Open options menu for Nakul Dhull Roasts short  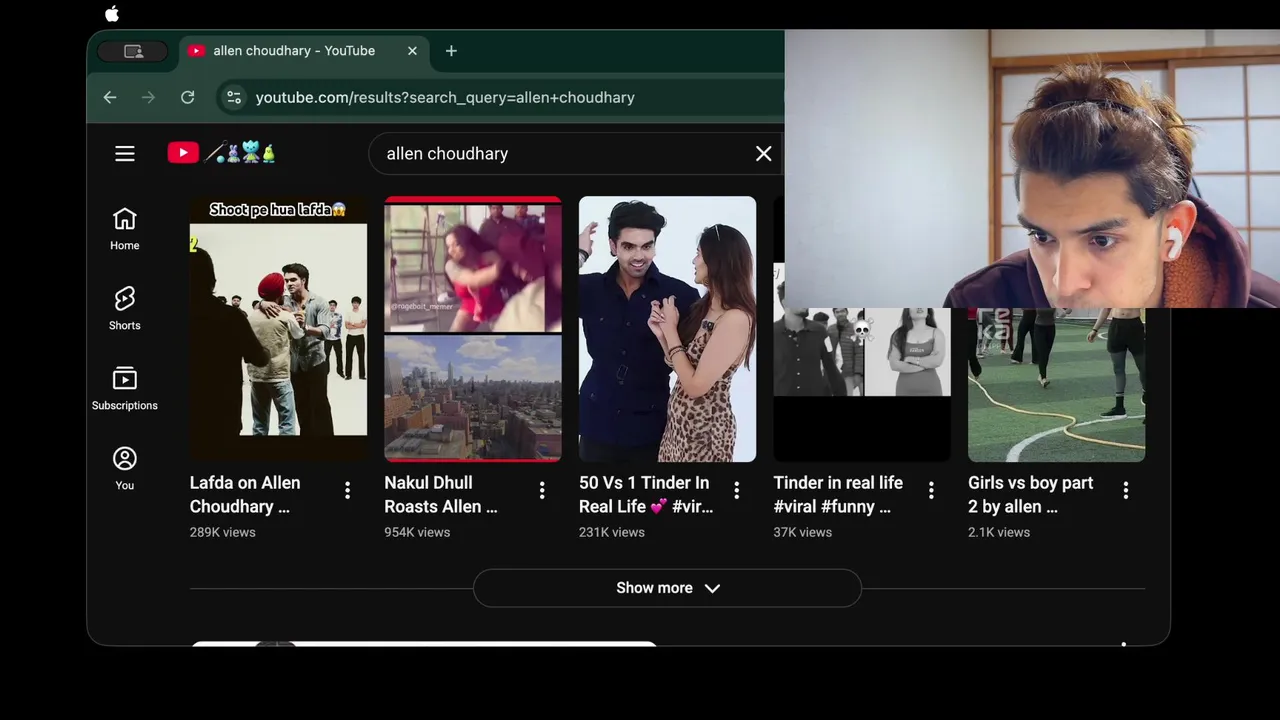[x=542, y=490]
